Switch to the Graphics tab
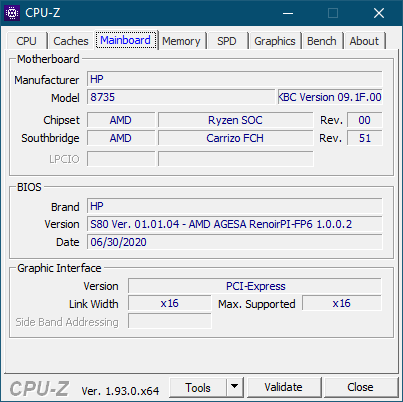Screen dimensions: 403x402 275,41
